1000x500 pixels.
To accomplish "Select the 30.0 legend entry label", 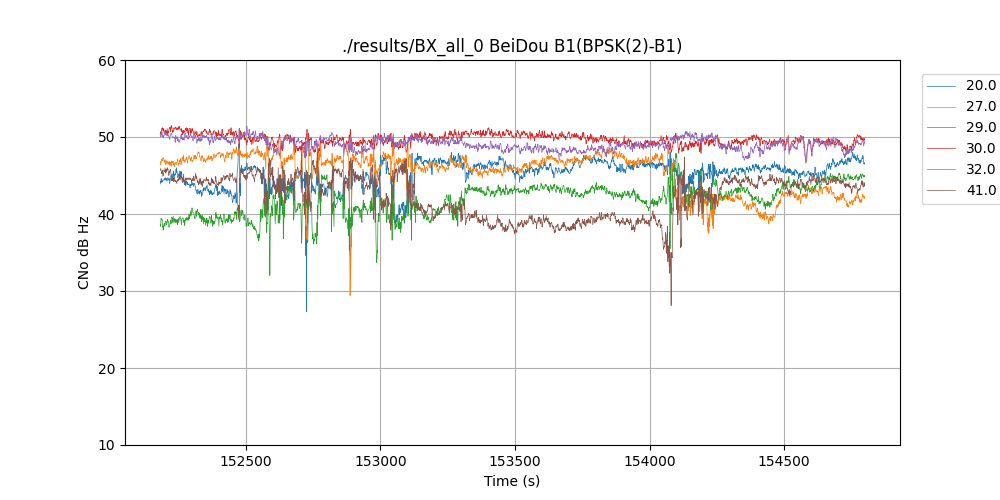I will pyautogui.click(x=980, y=149).
